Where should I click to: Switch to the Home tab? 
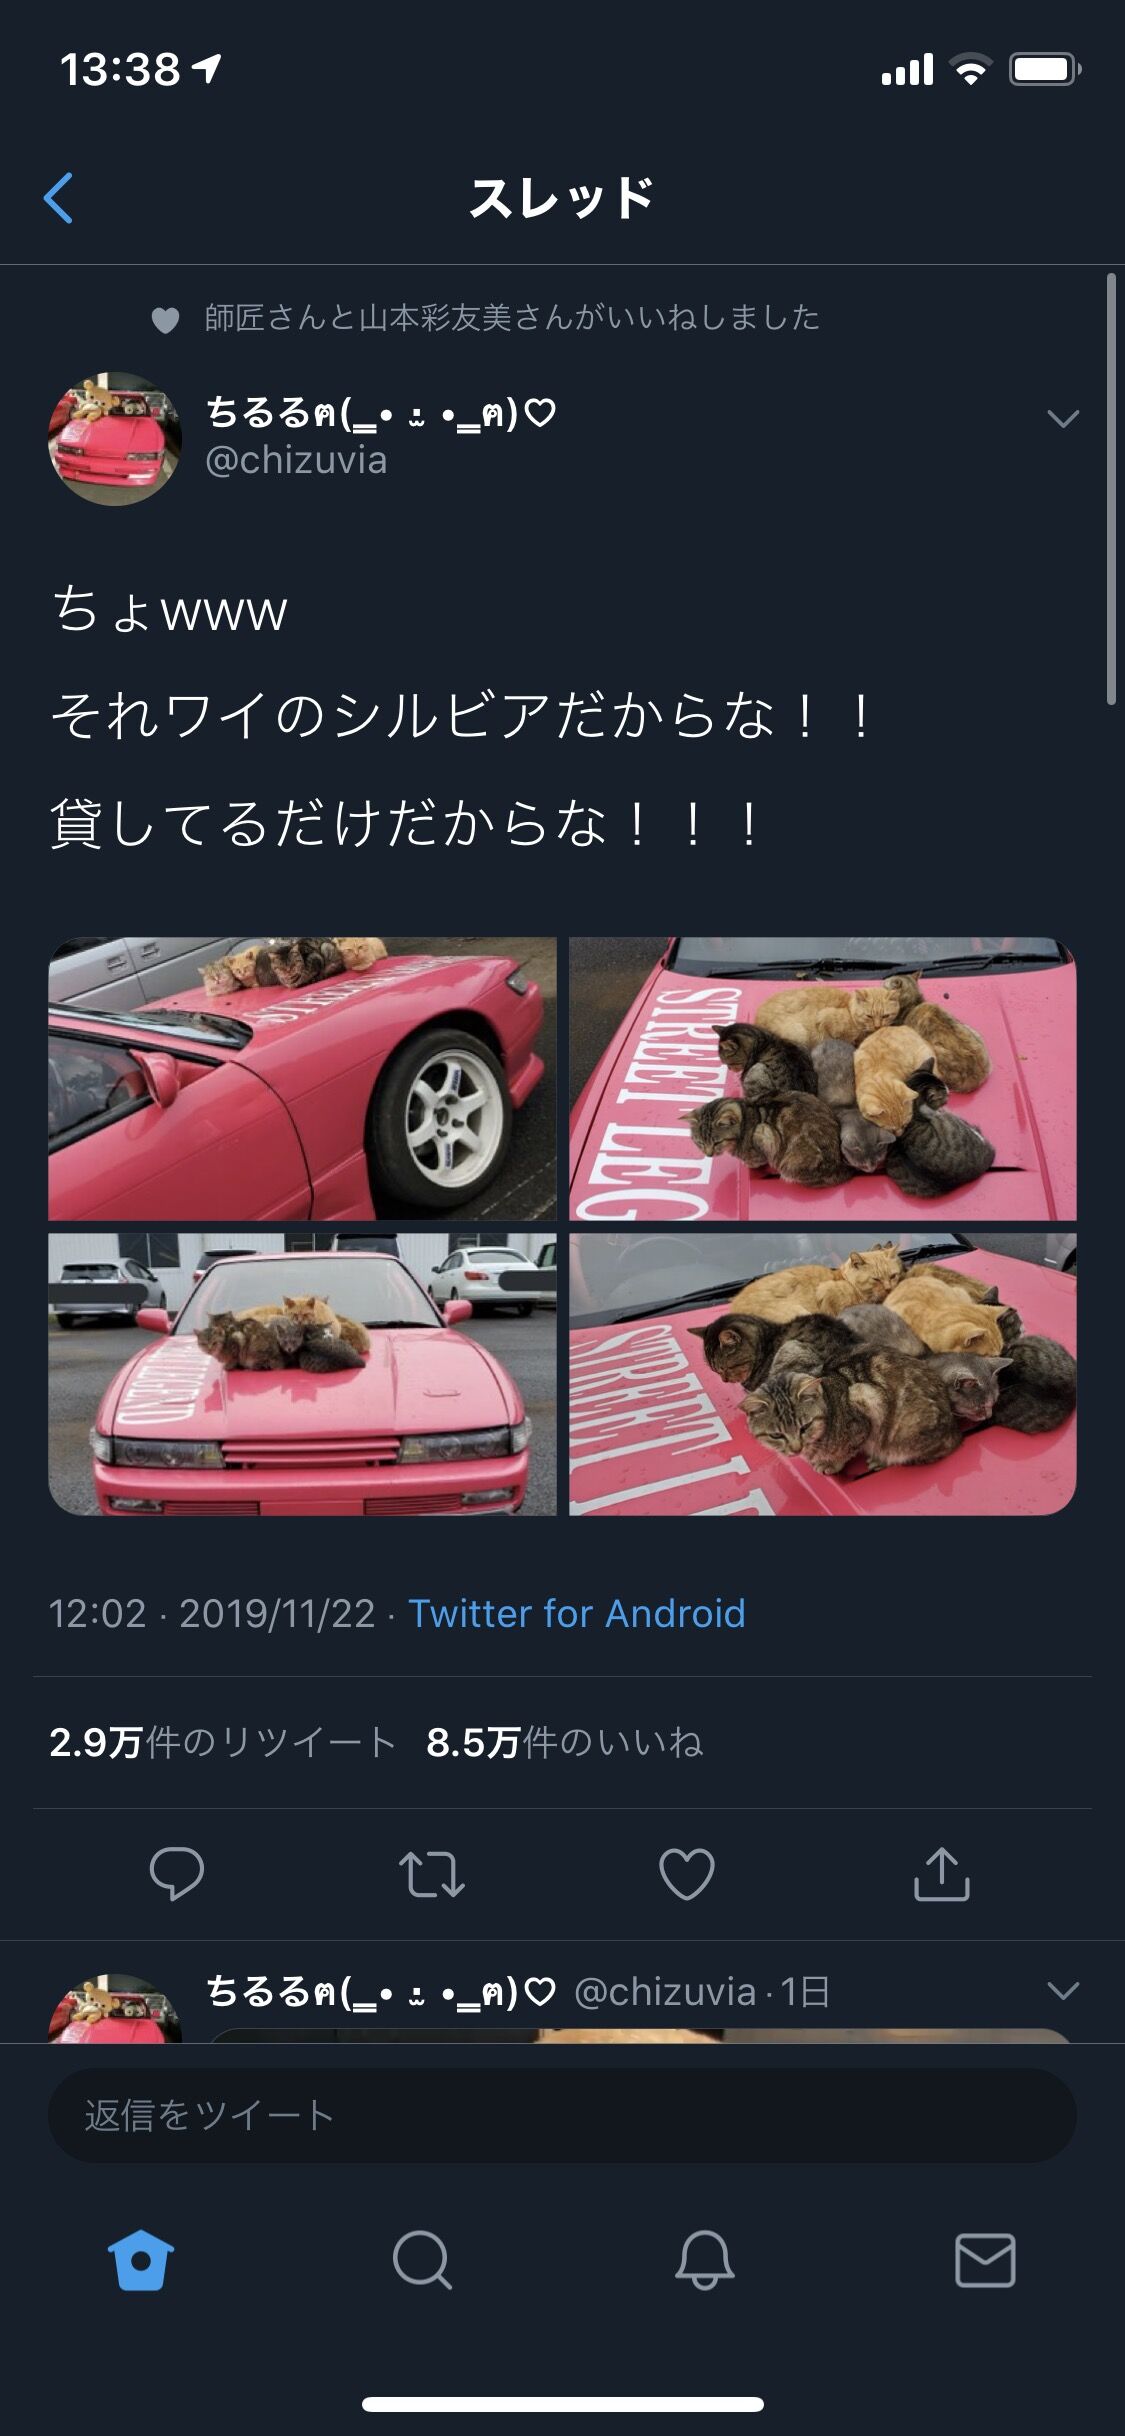coord(141,2260)
